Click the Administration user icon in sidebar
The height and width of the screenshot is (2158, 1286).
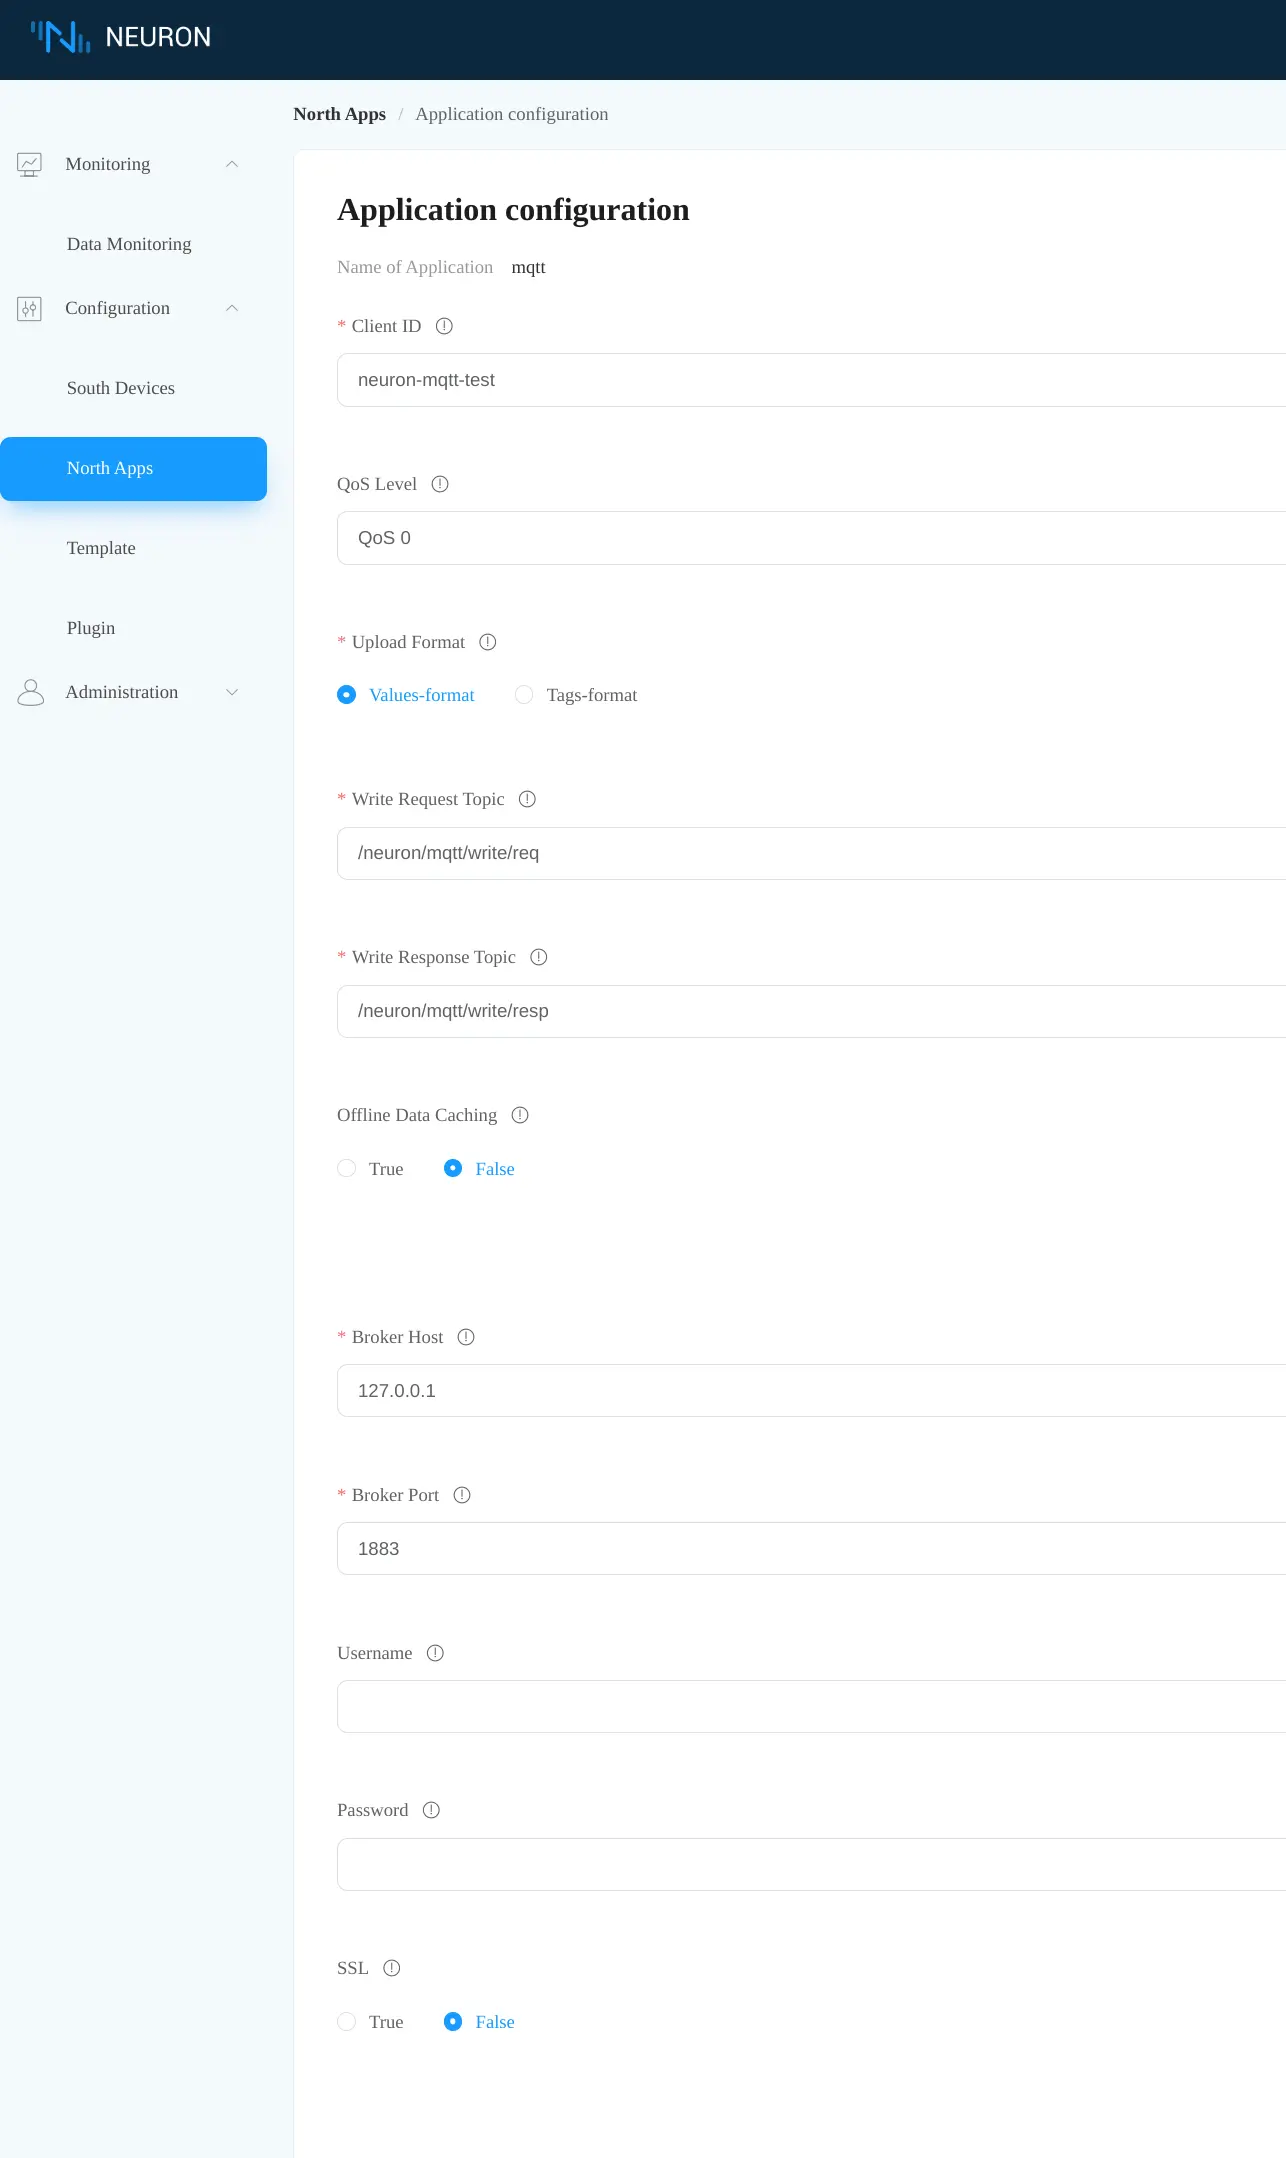tap(31, 692)
